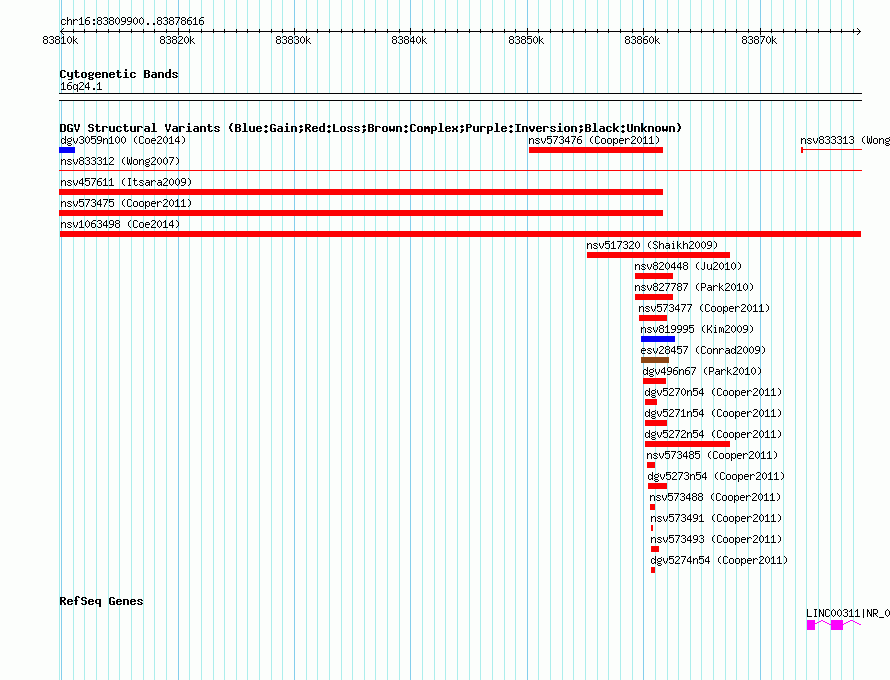
Task: Open the dgv3059n100 (Coe2014) label
Action: [x=123, y=140]
